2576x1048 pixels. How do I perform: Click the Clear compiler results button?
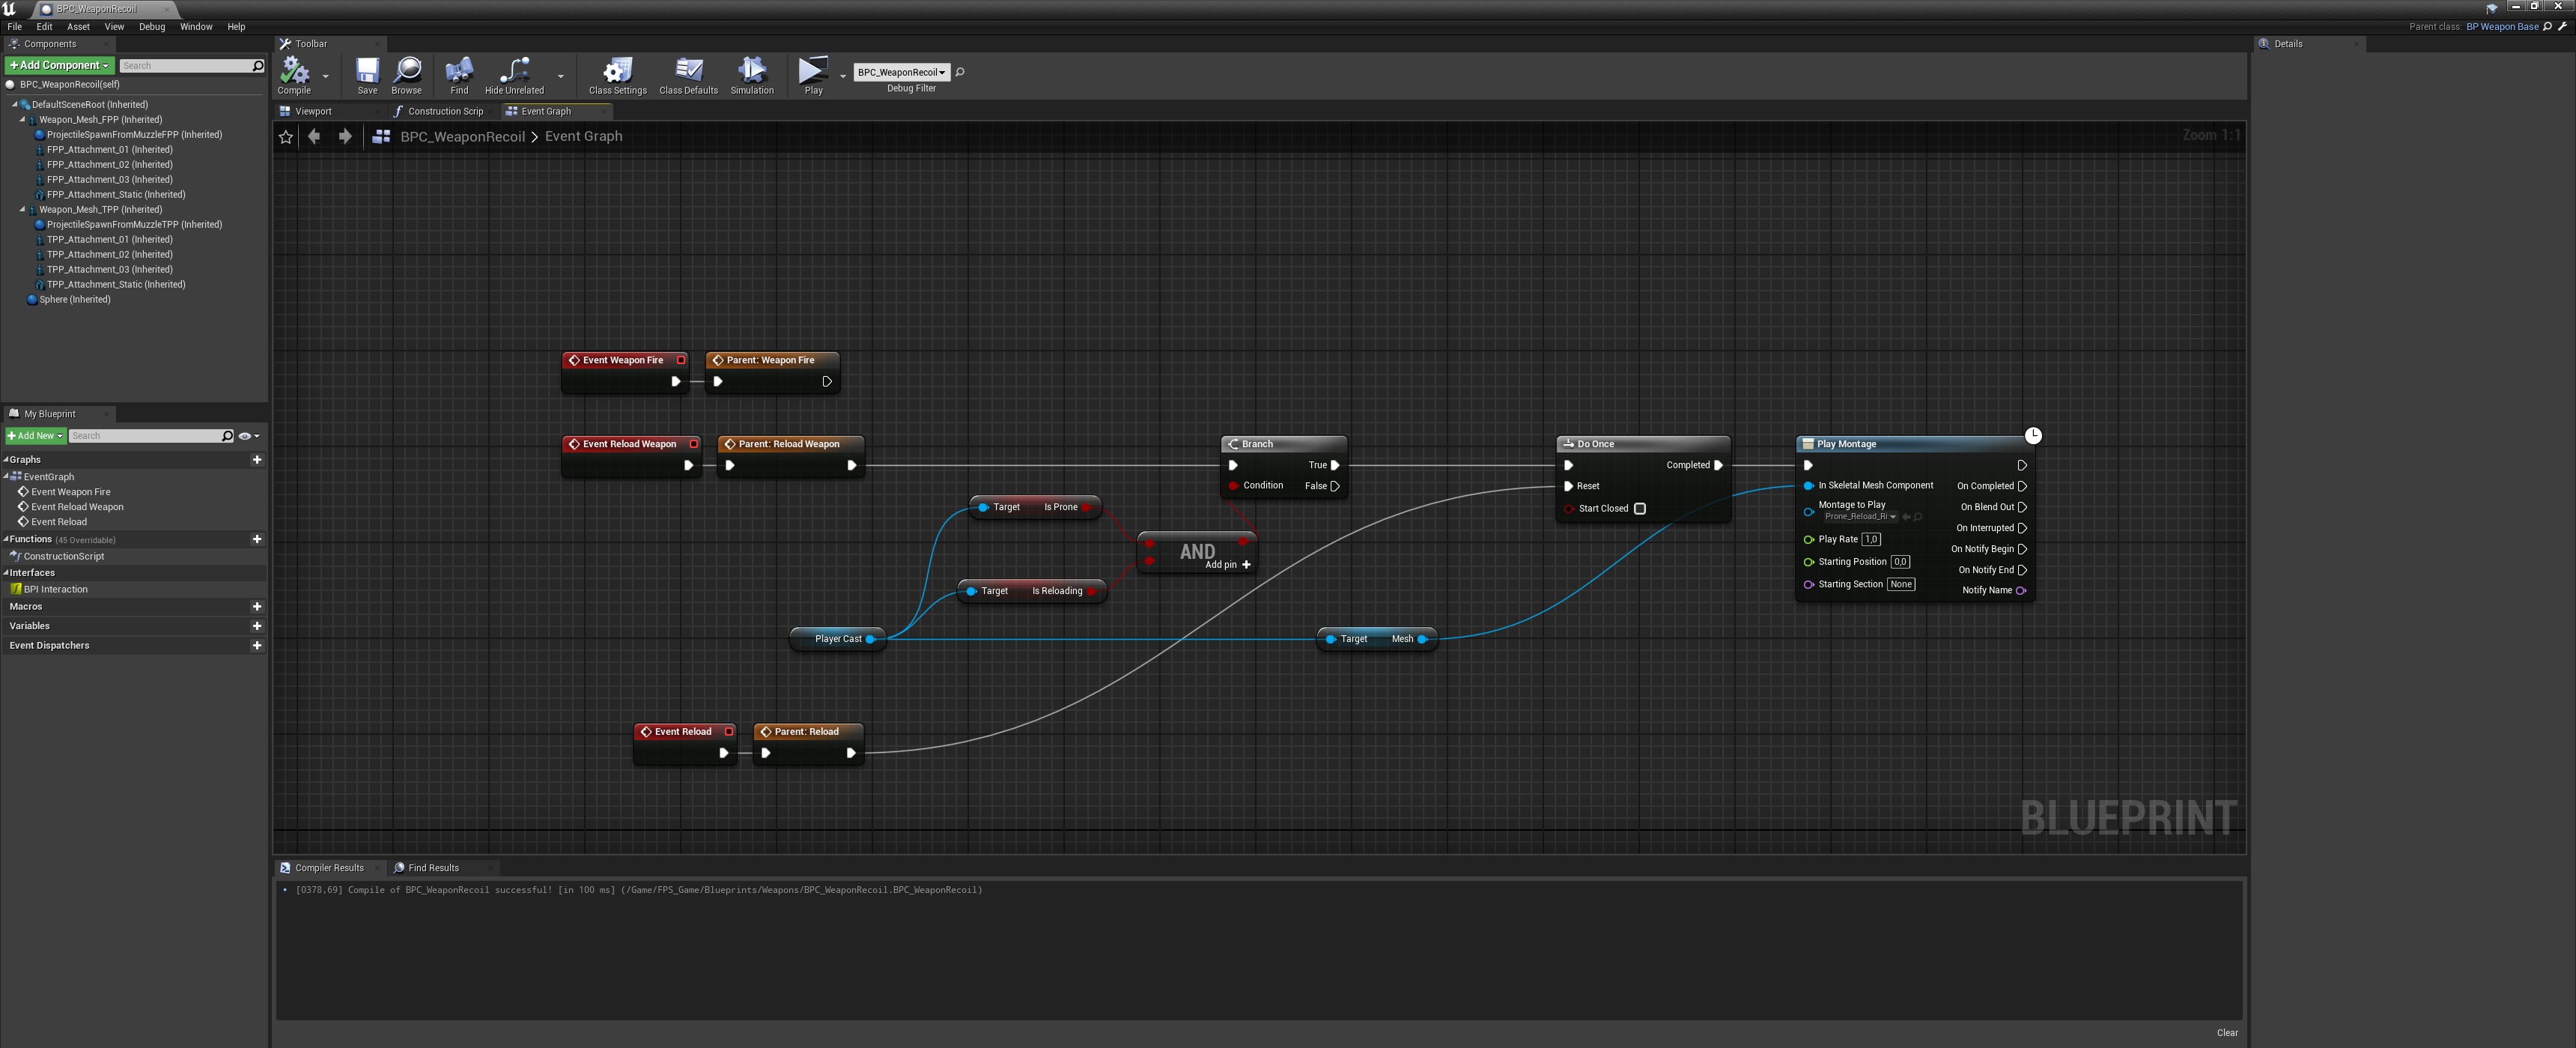[x=2227, y=1033]
